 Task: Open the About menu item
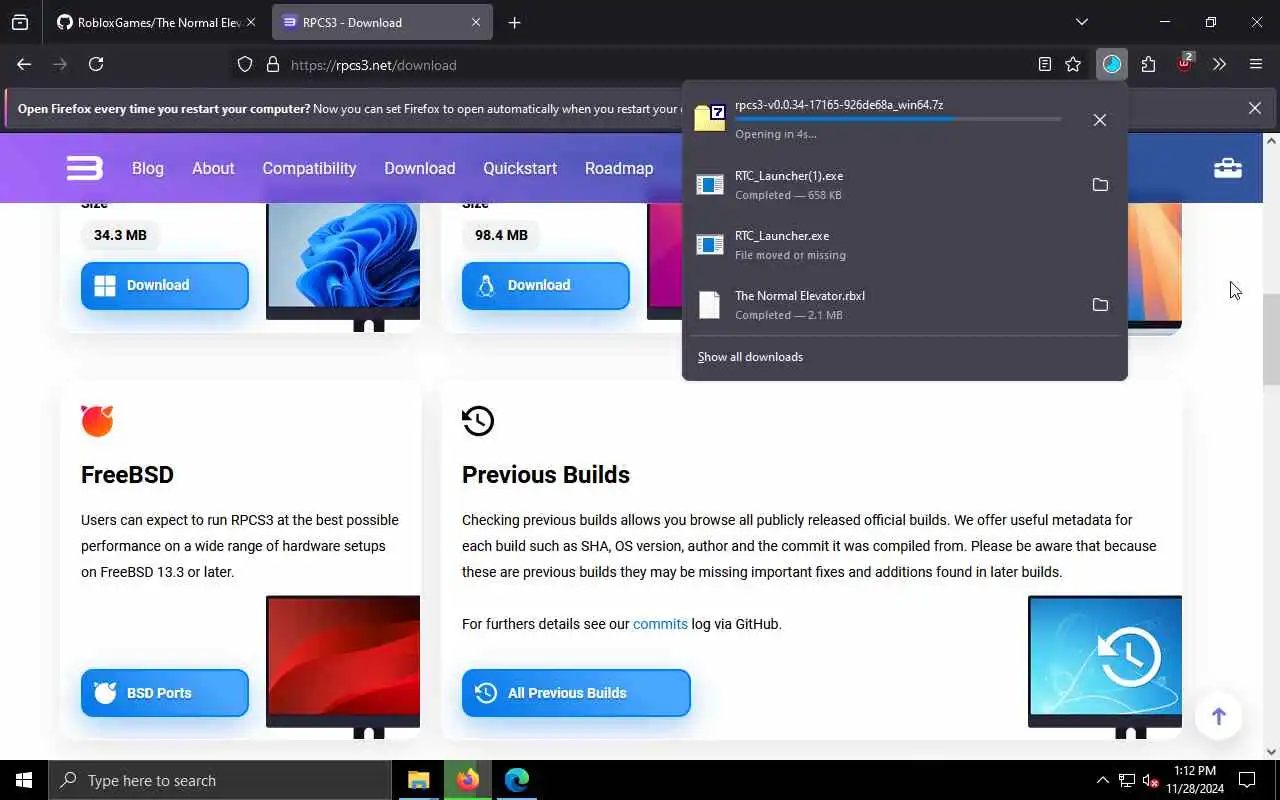pos(213,168)
